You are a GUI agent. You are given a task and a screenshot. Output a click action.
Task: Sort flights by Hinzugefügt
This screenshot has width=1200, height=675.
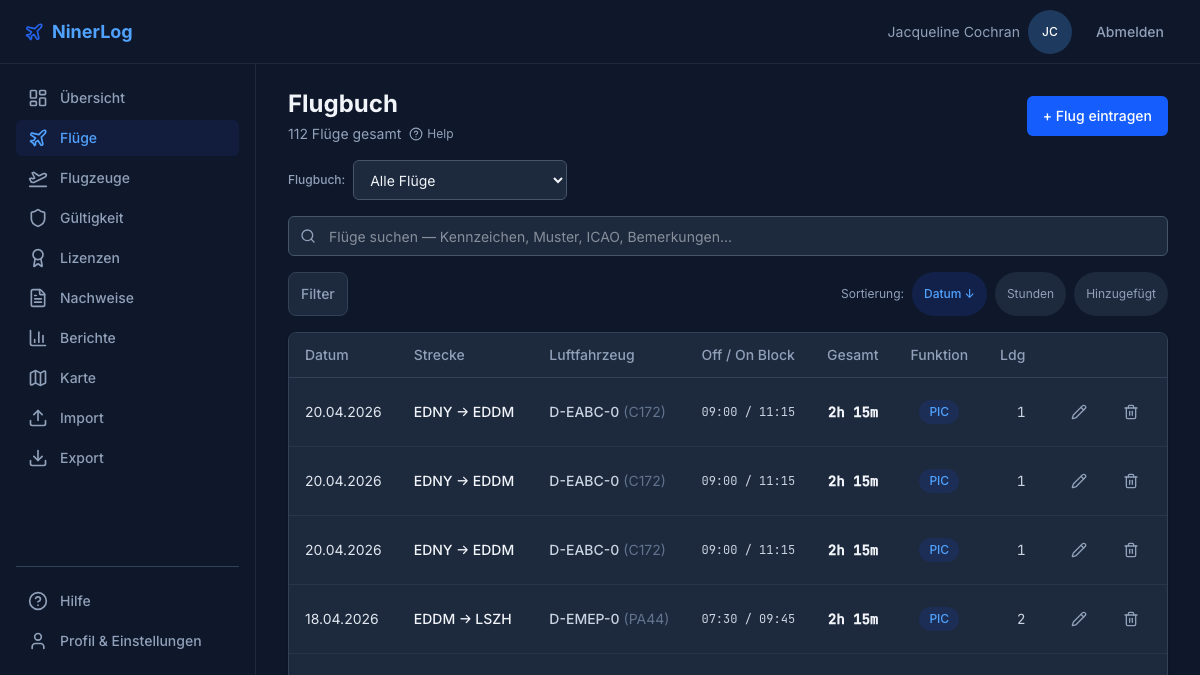click(1121, 294)
